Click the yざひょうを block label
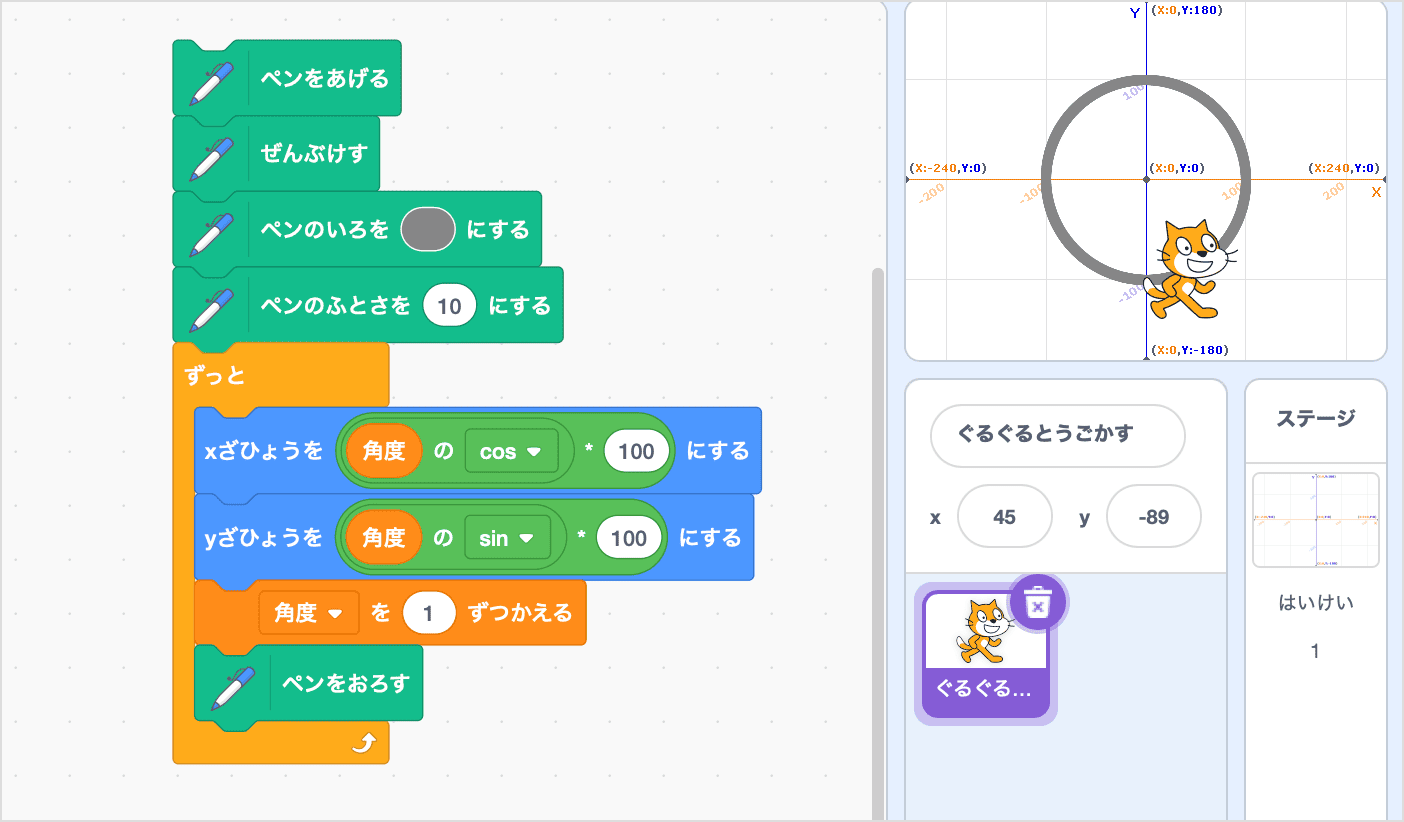The height and width of the screenshot is (822, 1404). pos(264,537)
